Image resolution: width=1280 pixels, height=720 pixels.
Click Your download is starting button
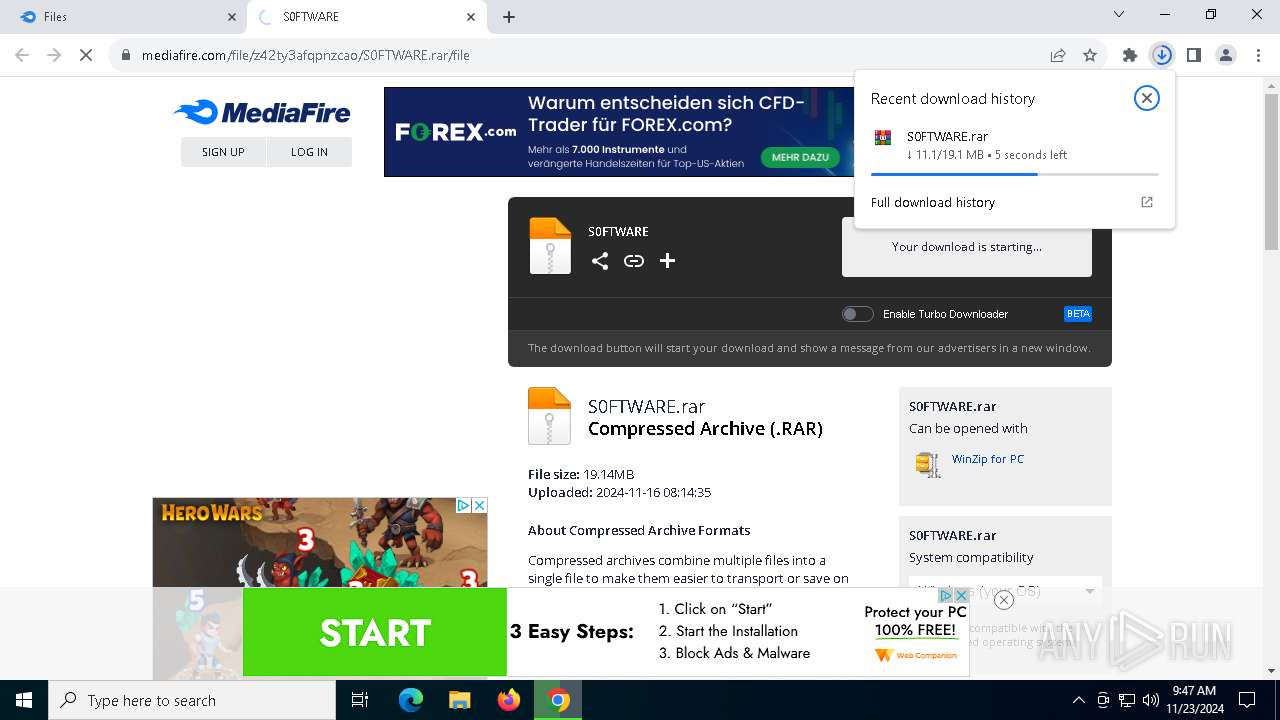(967, 247)
